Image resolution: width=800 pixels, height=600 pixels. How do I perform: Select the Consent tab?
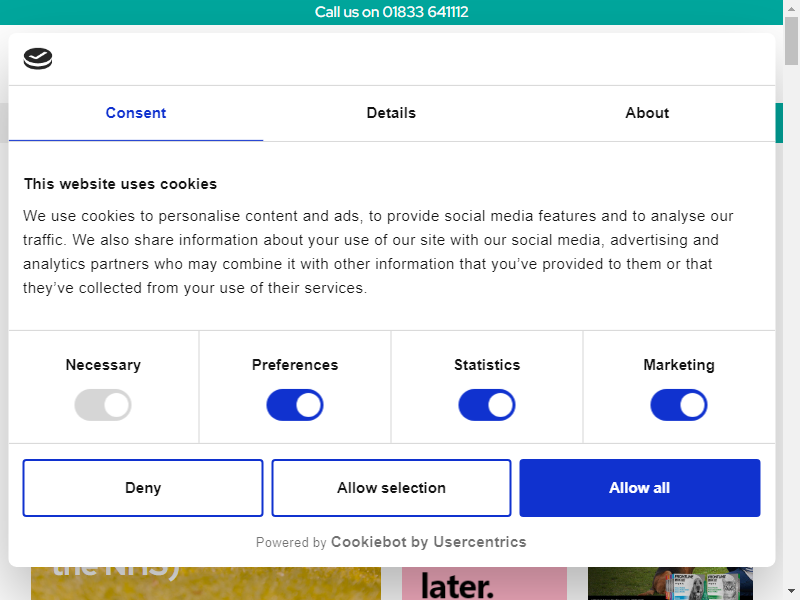pos(136,113)
